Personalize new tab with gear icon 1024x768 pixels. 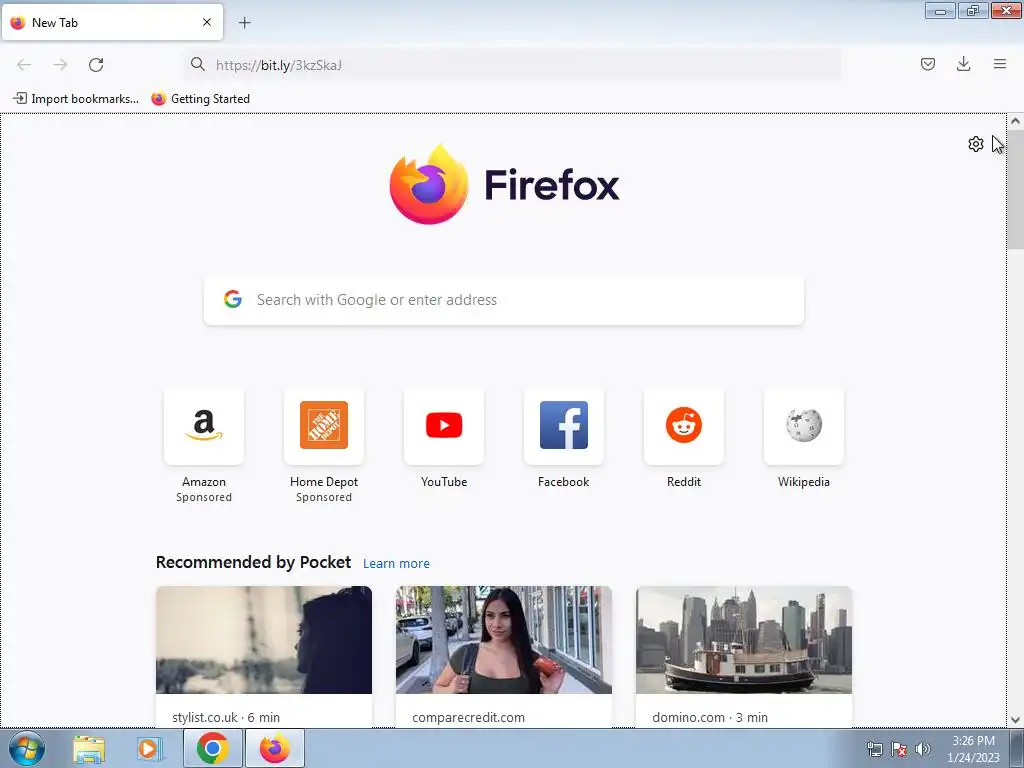(x=976, y=144)
